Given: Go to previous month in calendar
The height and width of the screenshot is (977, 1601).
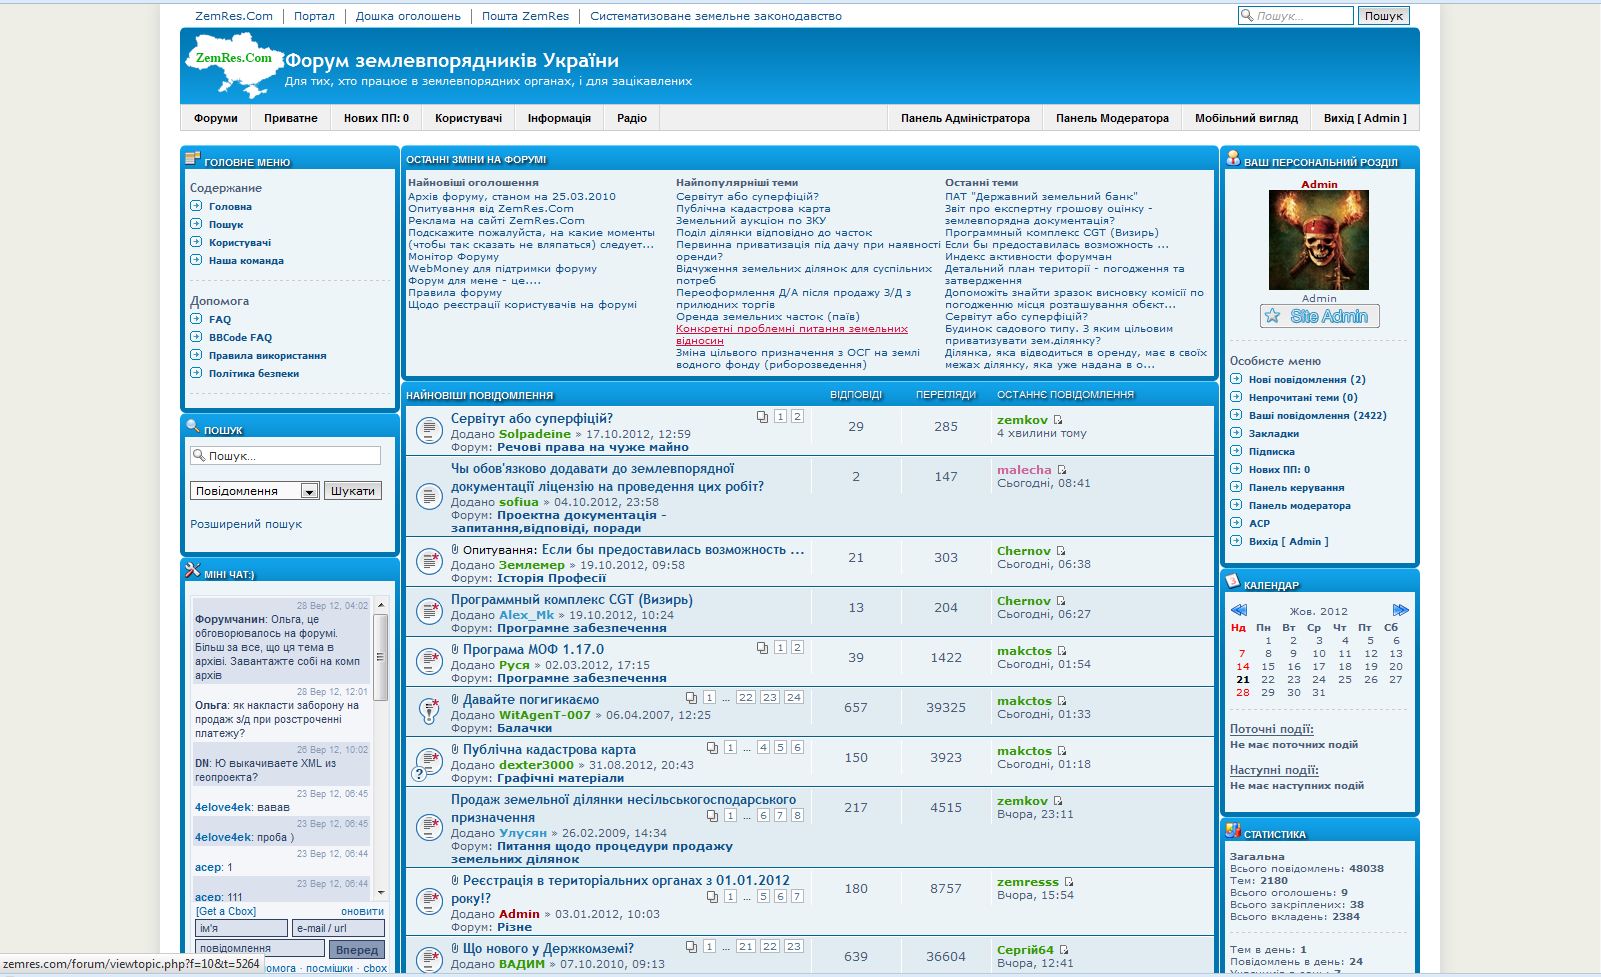Looking at the screenshot, I should tap(1239, 610).
